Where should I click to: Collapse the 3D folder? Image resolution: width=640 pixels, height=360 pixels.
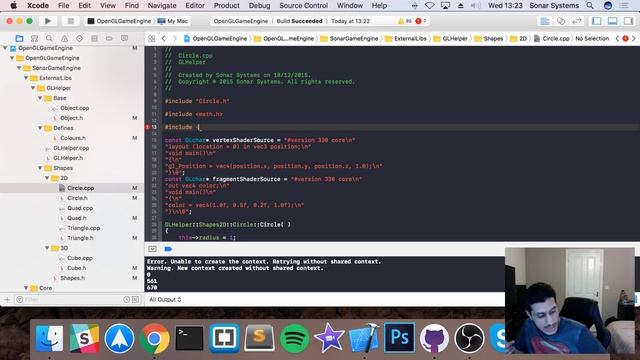47,248
